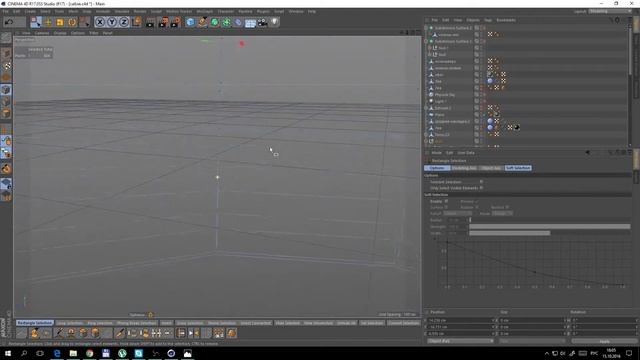The image size is (640, 360).
Task: Toggle Only Select Visible Elements checkbox
Action: click(481, 188)
